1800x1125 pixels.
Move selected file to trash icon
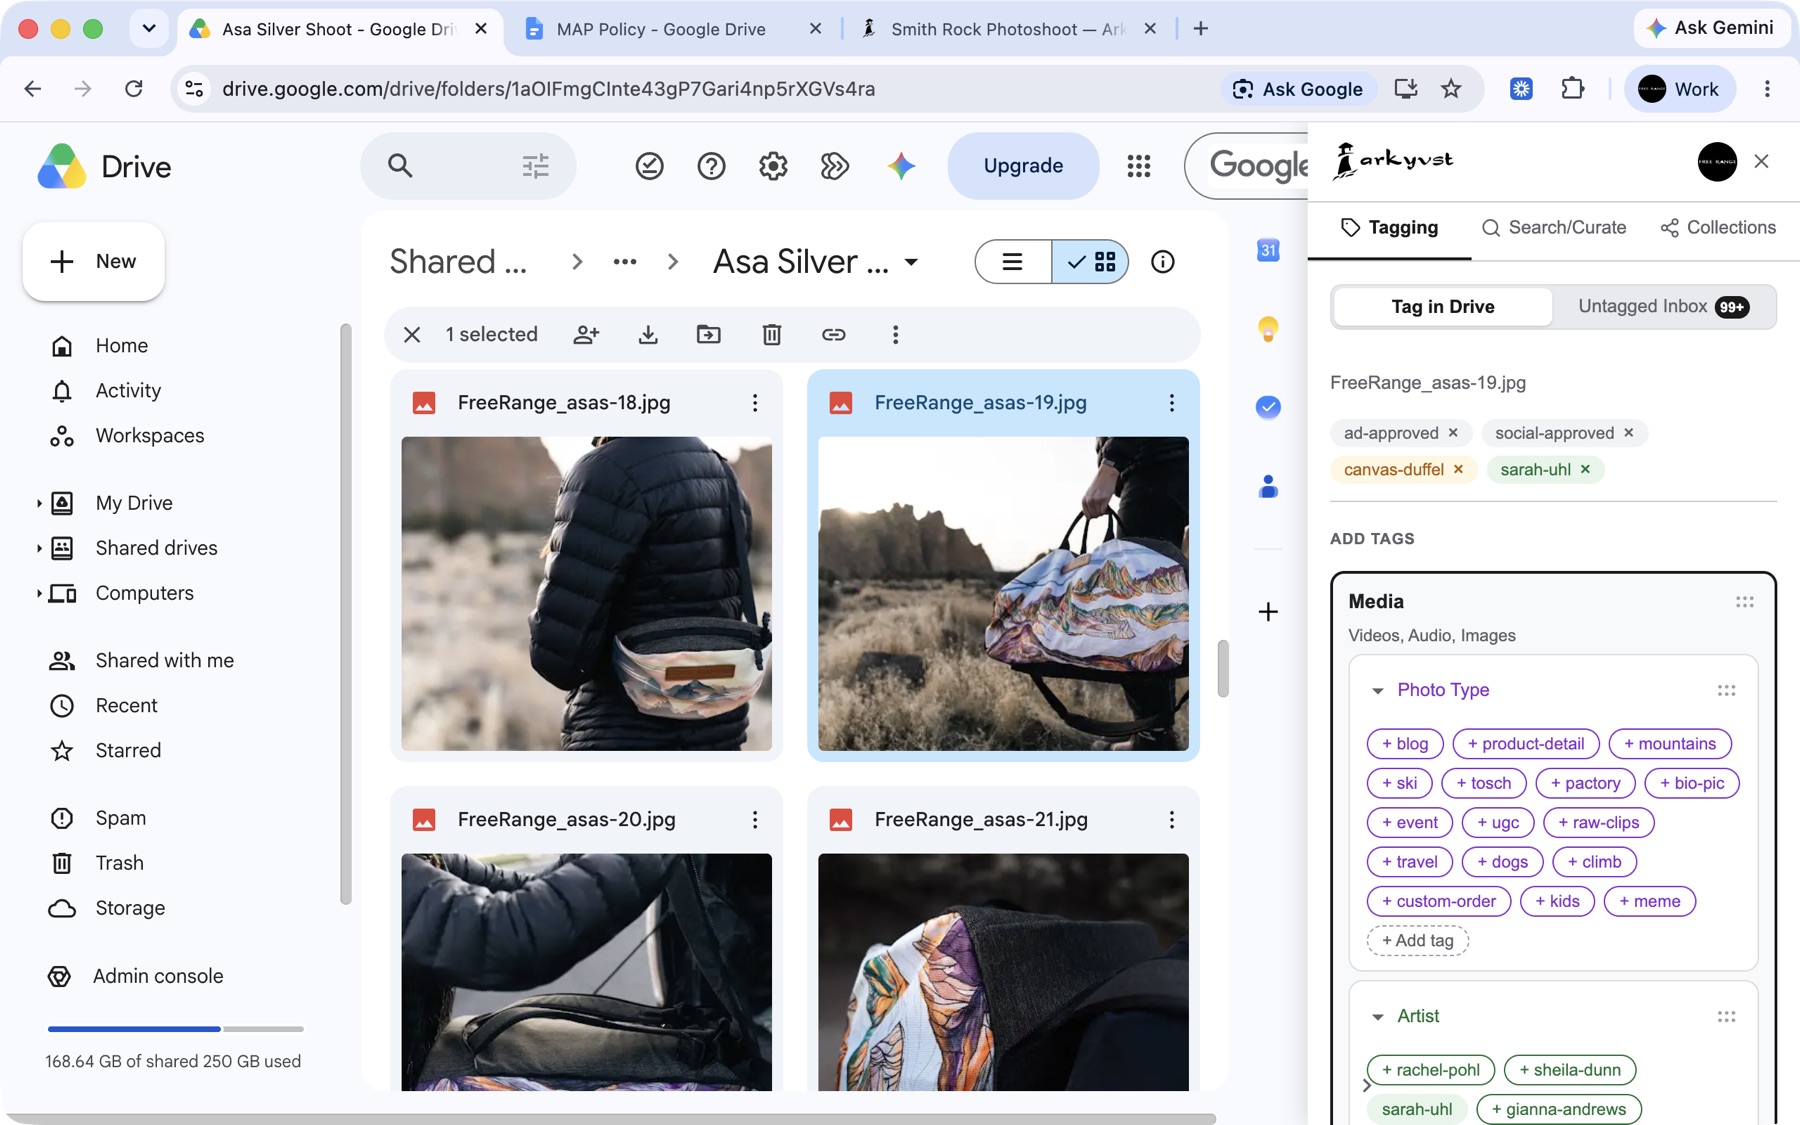771,335
